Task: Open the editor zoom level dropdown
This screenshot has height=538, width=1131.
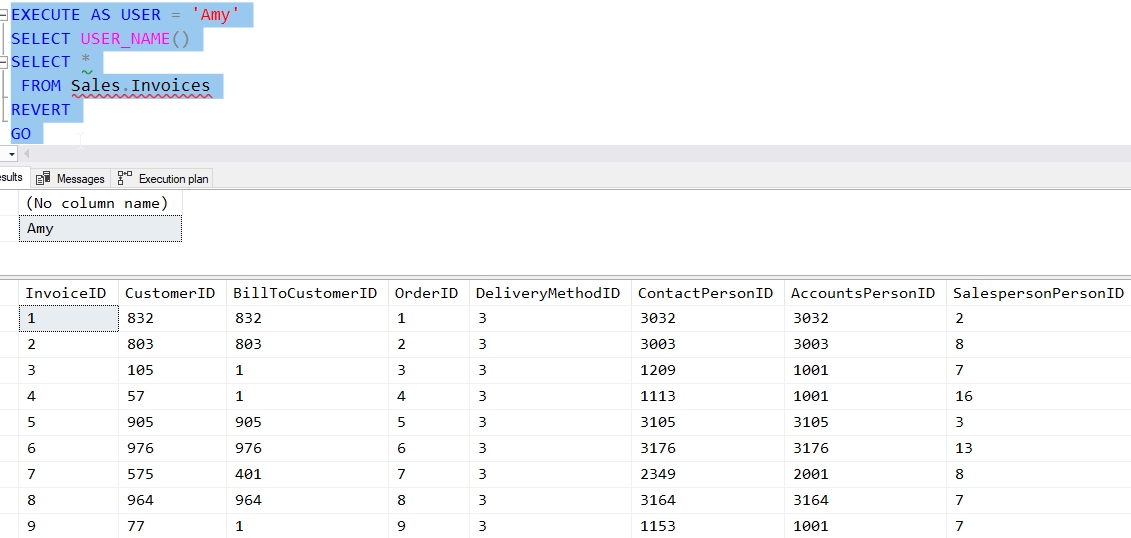Action: click(x=11, y=154)
